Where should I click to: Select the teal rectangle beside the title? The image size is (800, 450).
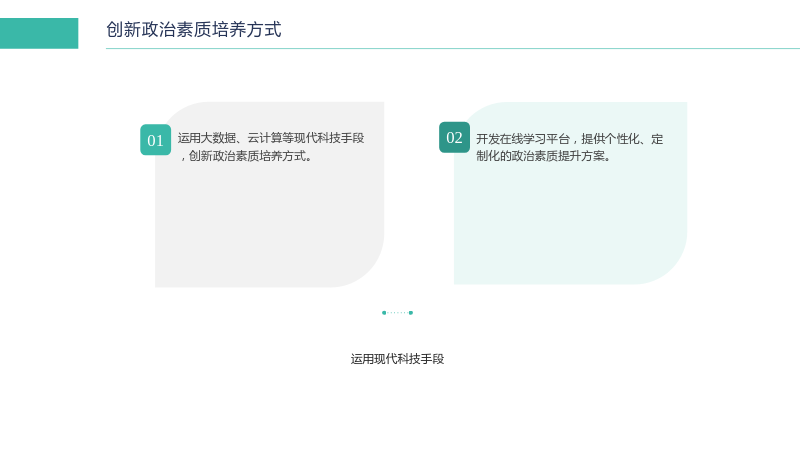point(39,33)
